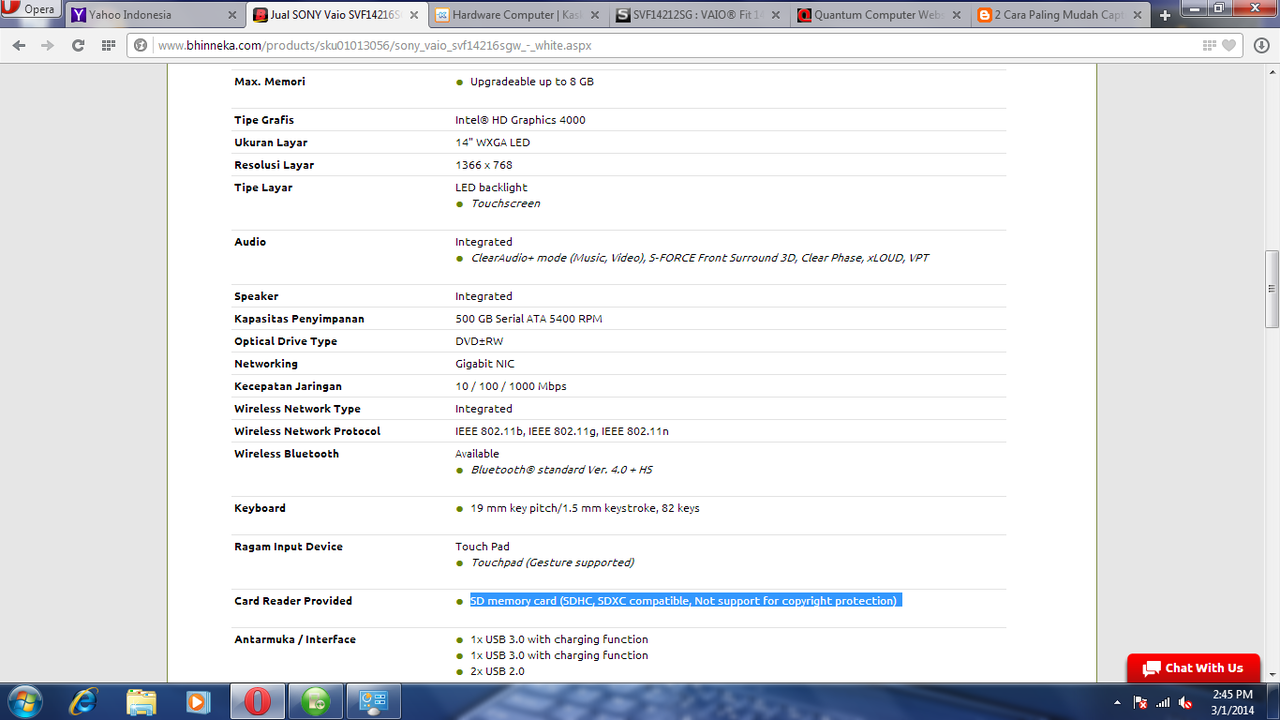Image resolution: width=1280 pixels, height=720 pixels.
Task: Click the 2x USB 2.0 entry
Action: click(498, 671)
